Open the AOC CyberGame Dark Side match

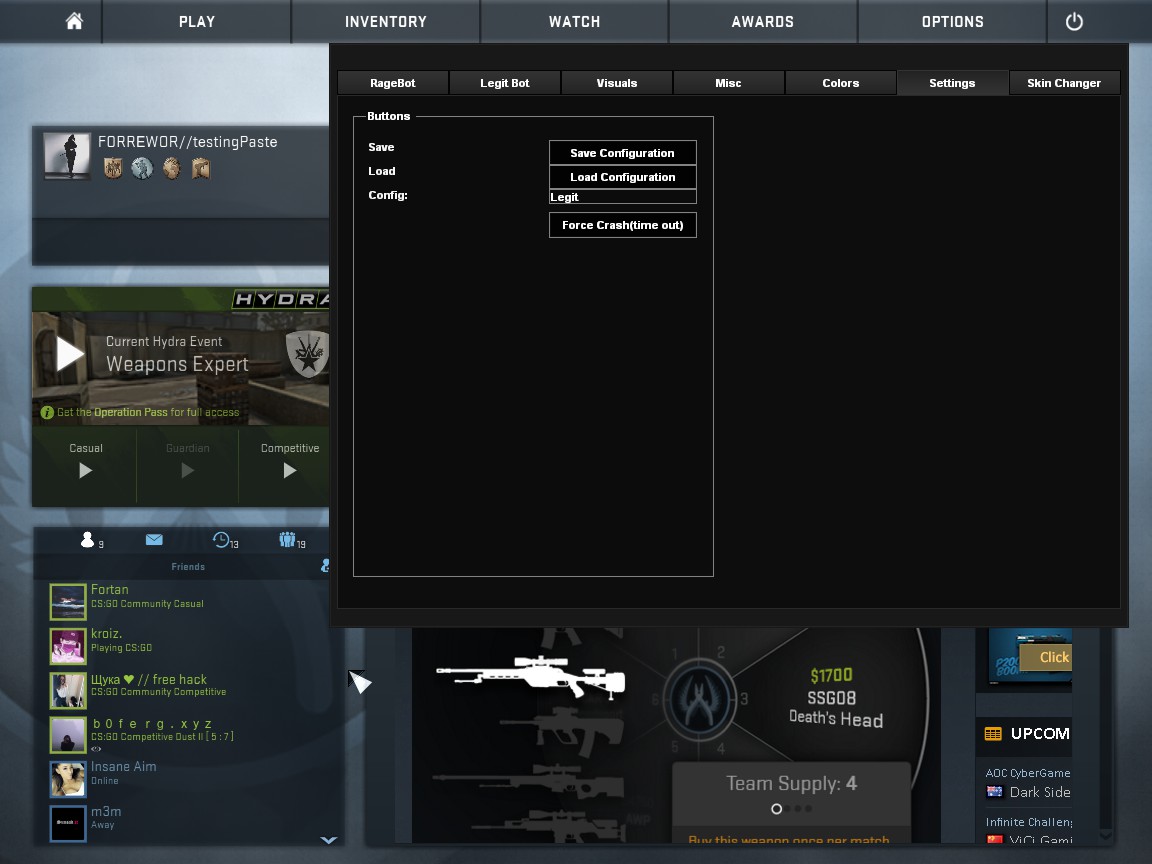(x=1028, y=783)
